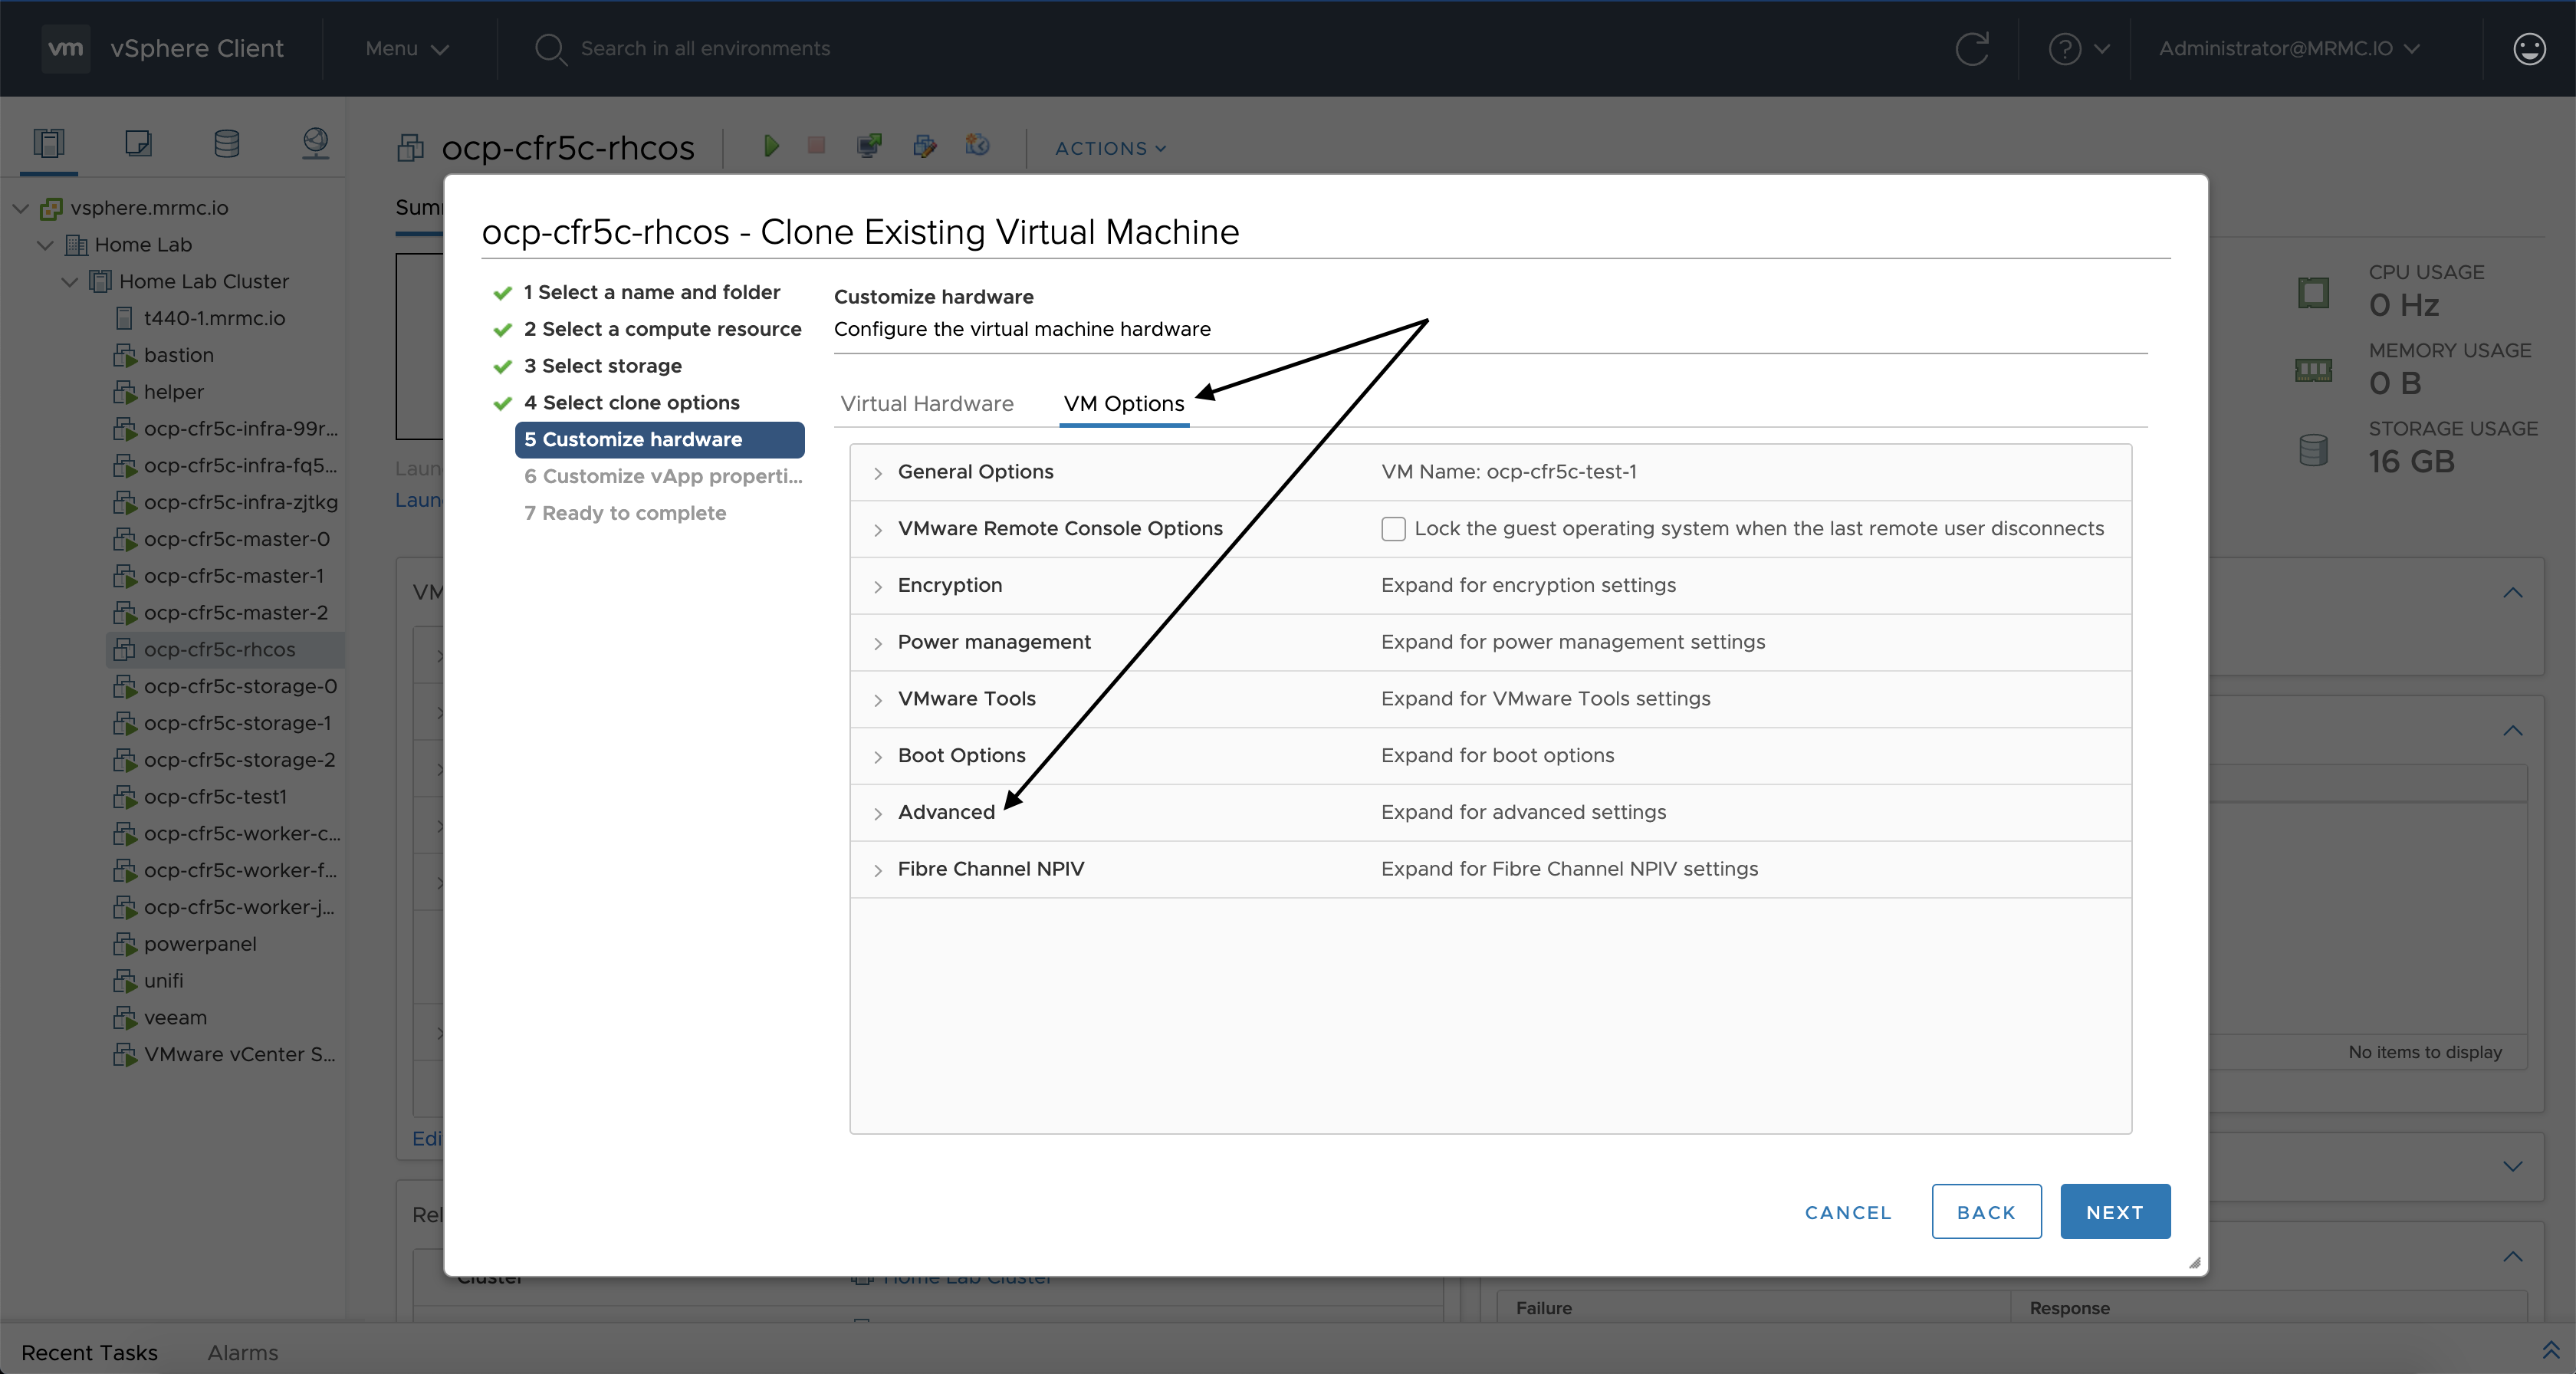The image size is (2576, 1374).
Task: Switch to the Storage inventory icon
Action: [x=227, y=143]
